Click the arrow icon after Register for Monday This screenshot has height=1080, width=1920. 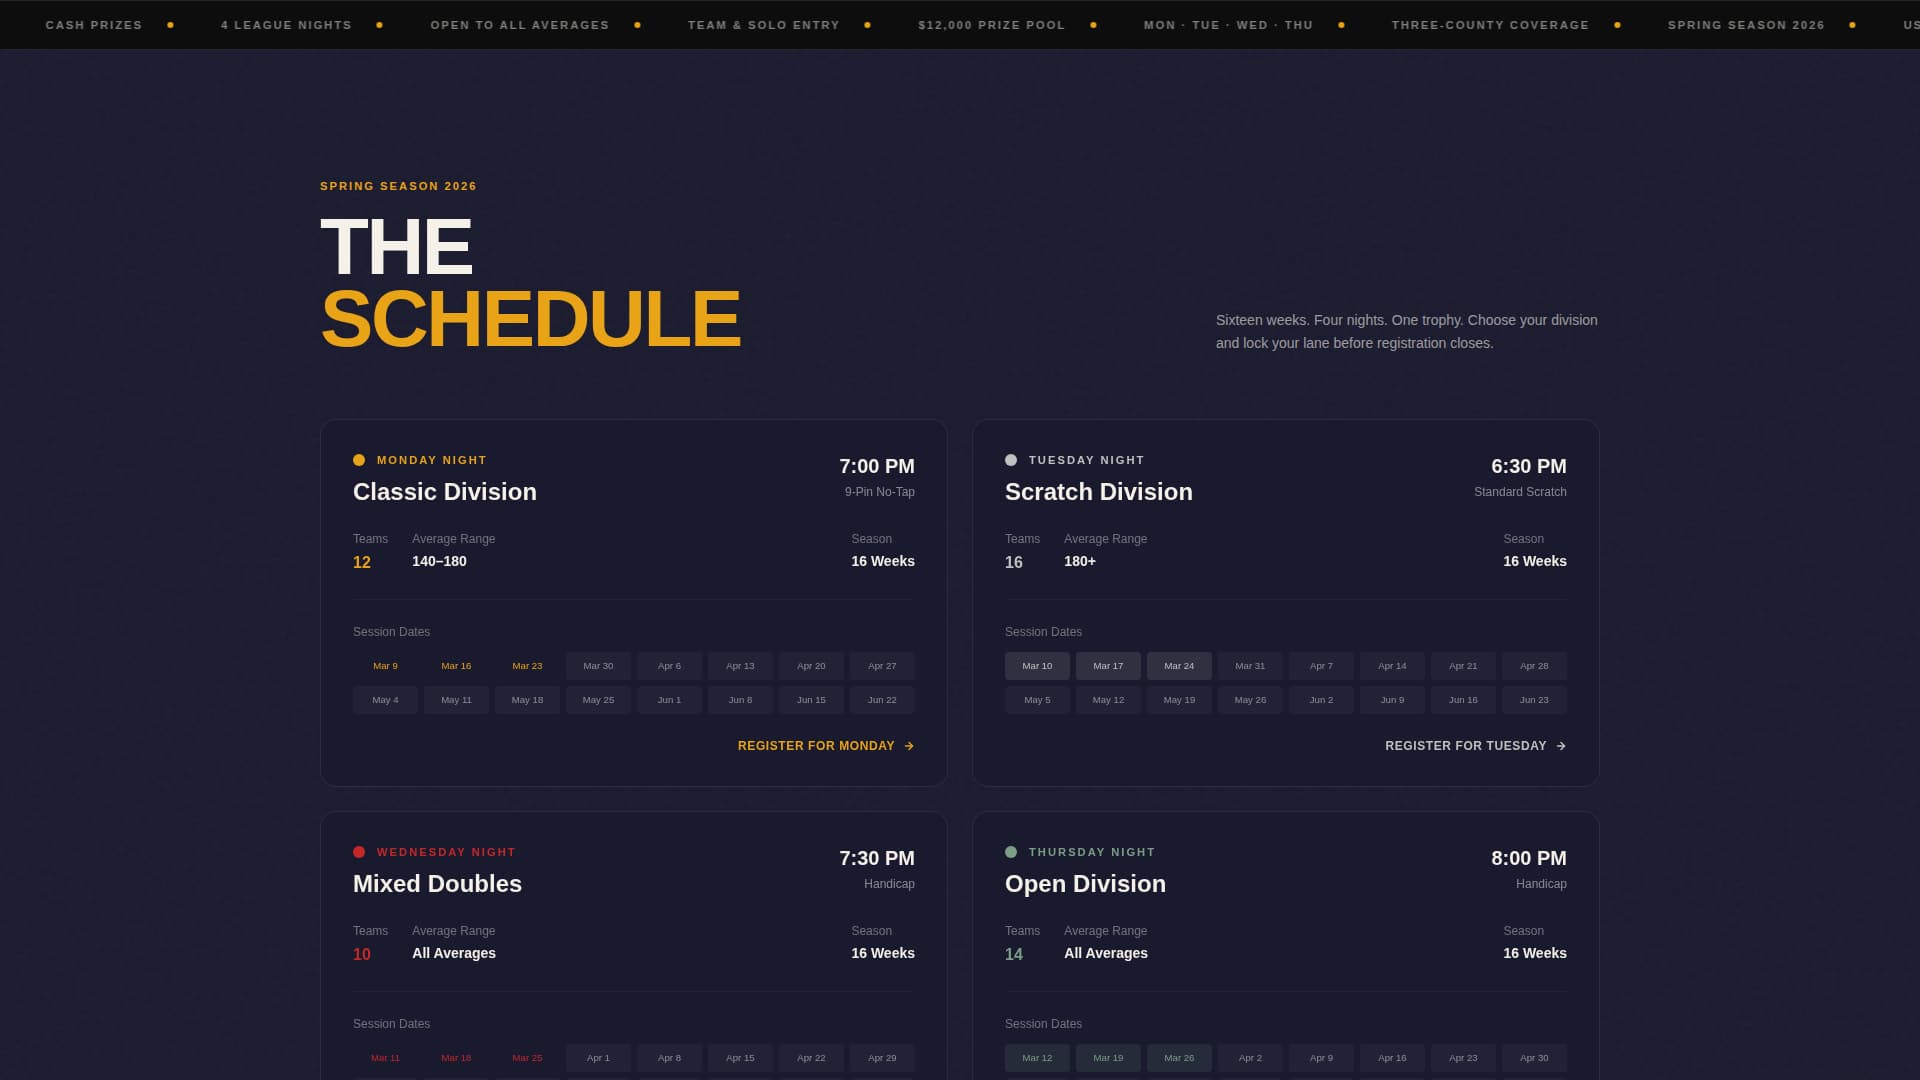click(909, 746)
